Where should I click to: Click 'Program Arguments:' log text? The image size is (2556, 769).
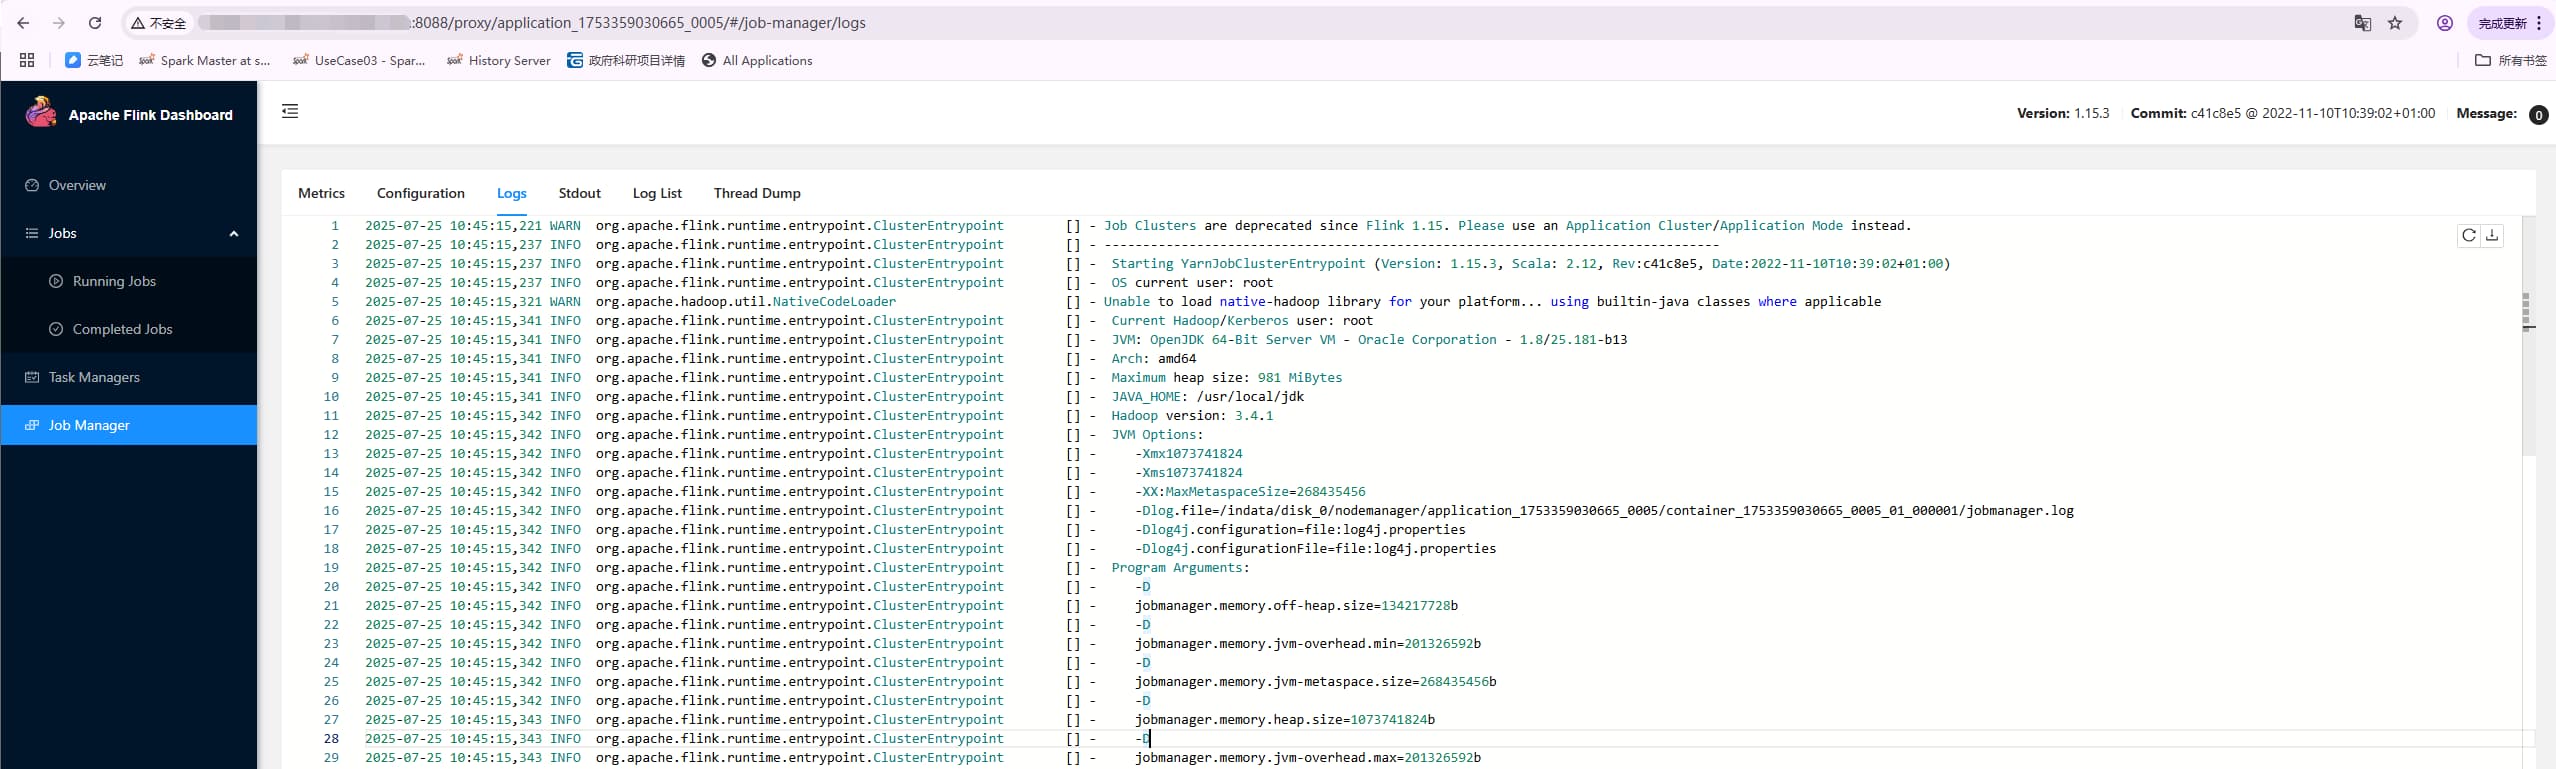(1180, 568)
